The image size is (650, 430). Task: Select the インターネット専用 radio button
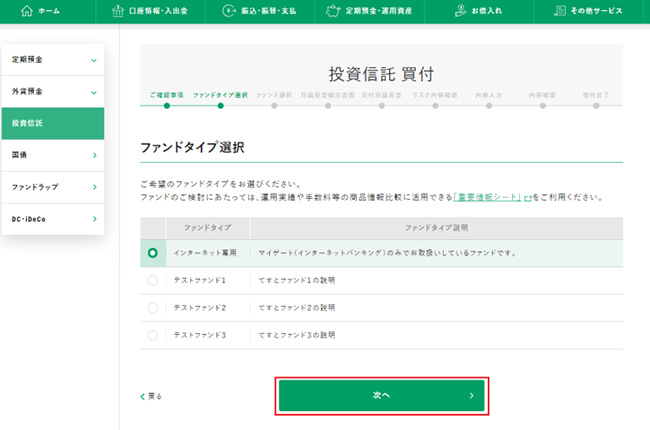(x=153, y=253)
